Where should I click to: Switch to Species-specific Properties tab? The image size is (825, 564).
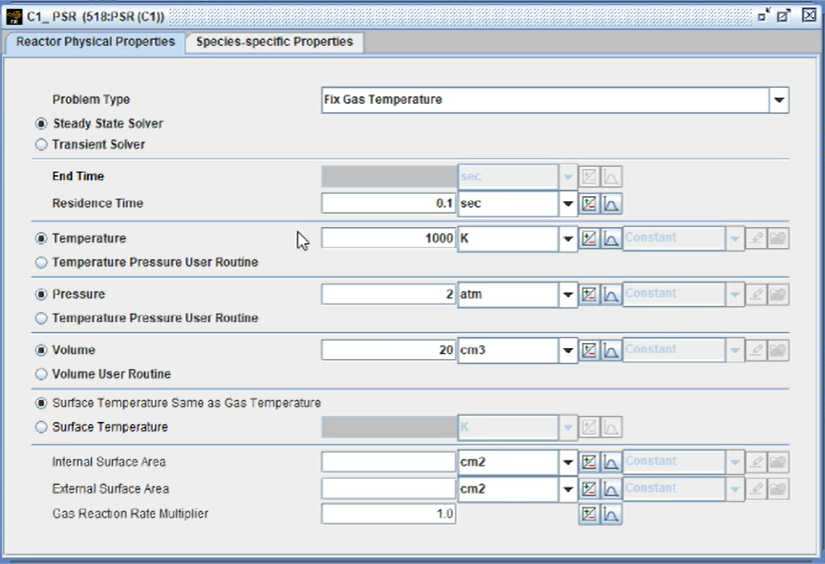(274, 42)
